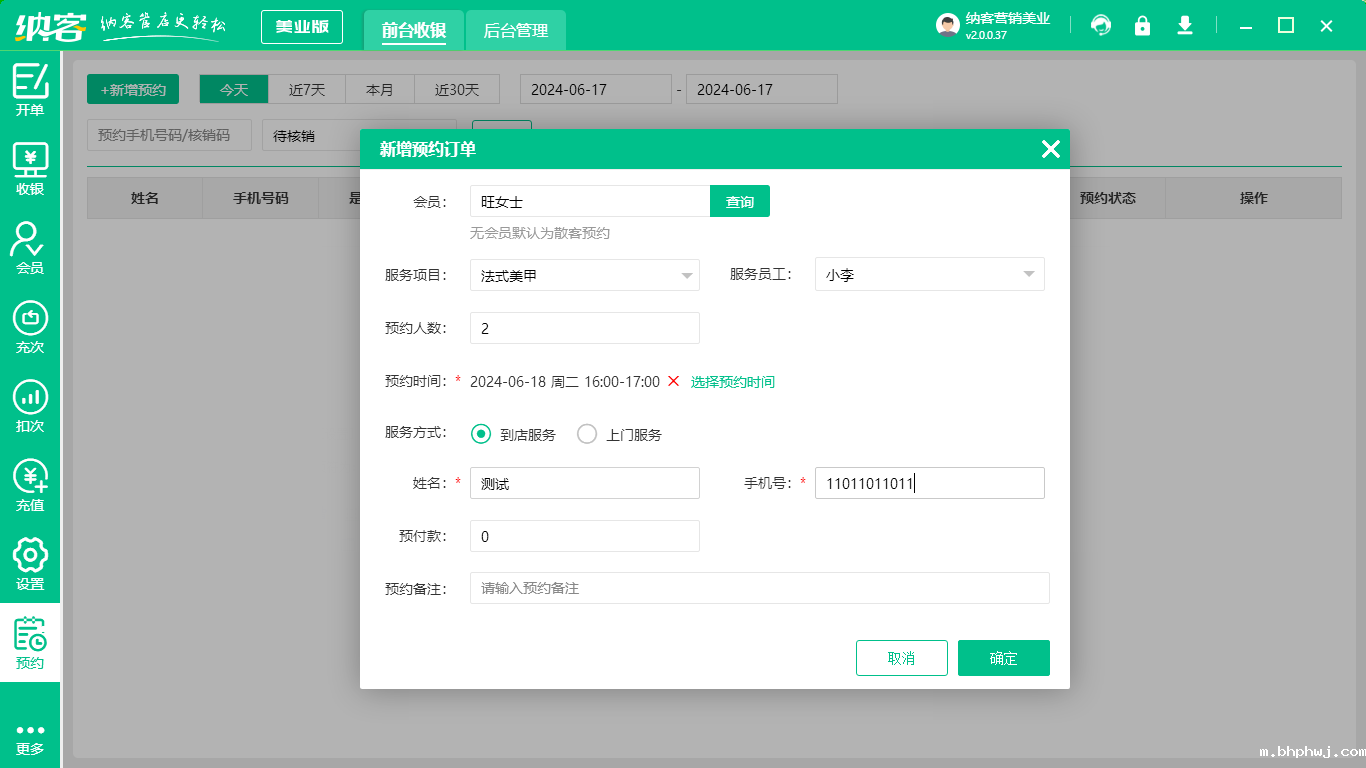Click the 纳客营销美业 account name
Viewport: 1366px width, 768px height.
[x=1008, y=18]
